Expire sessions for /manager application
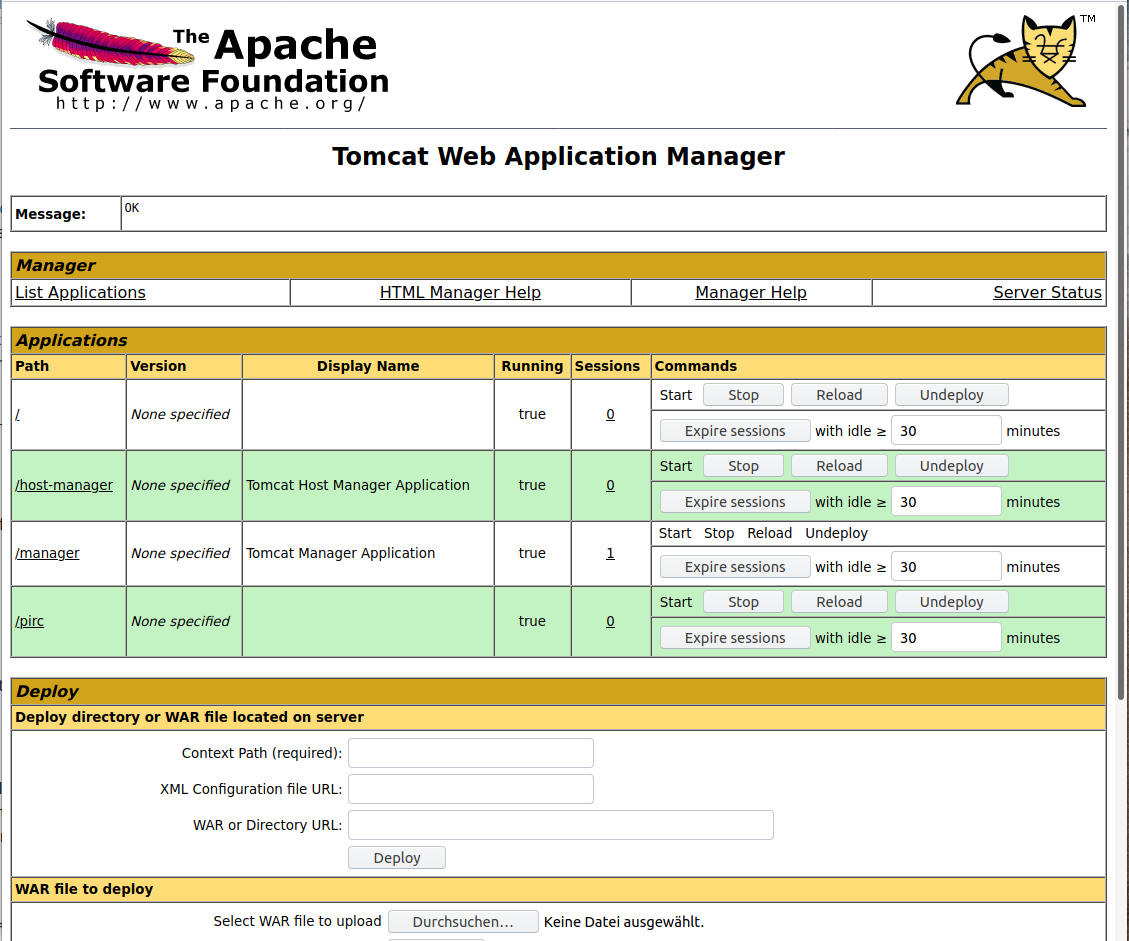 (x=735, y=567)
